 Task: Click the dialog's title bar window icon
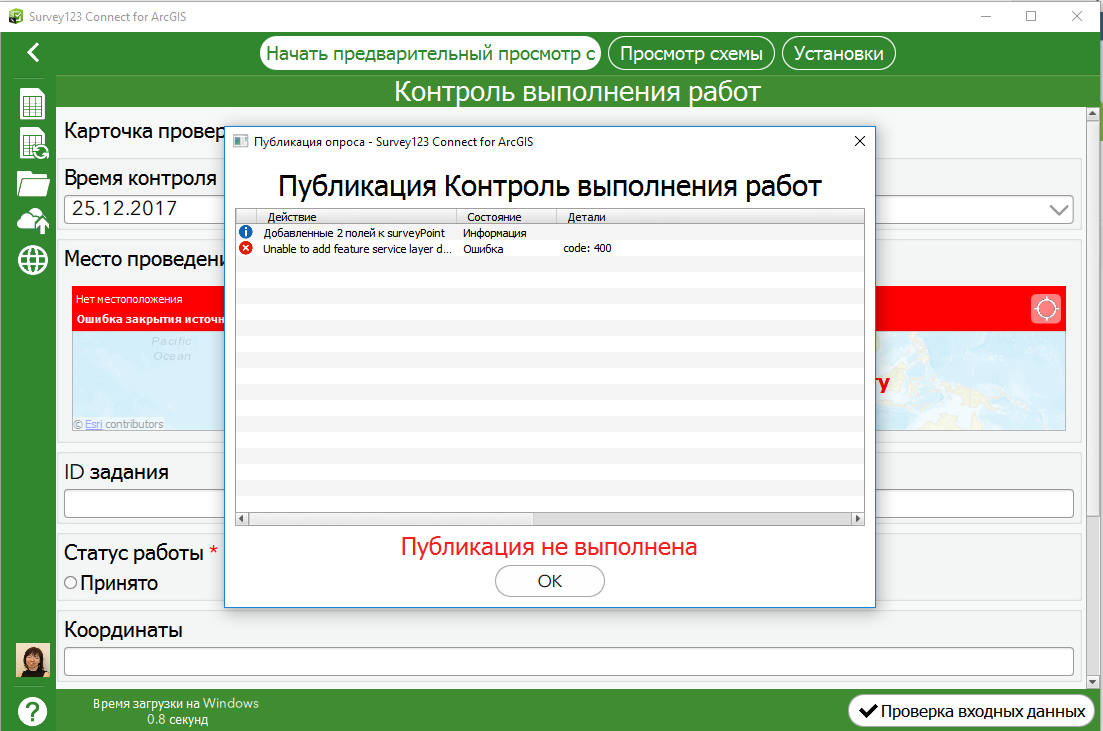tap(241, 141)
